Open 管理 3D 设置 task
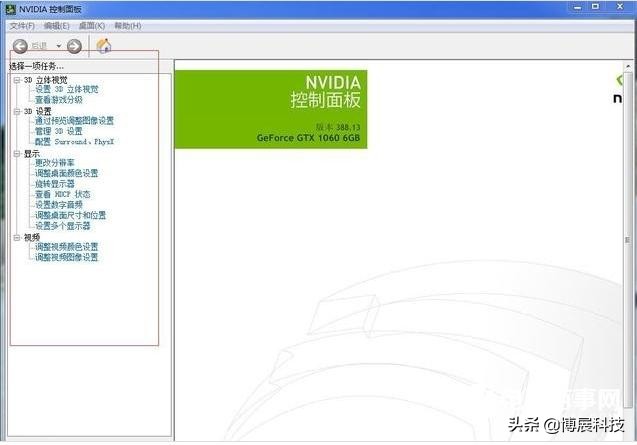 [x=59, y=131]
